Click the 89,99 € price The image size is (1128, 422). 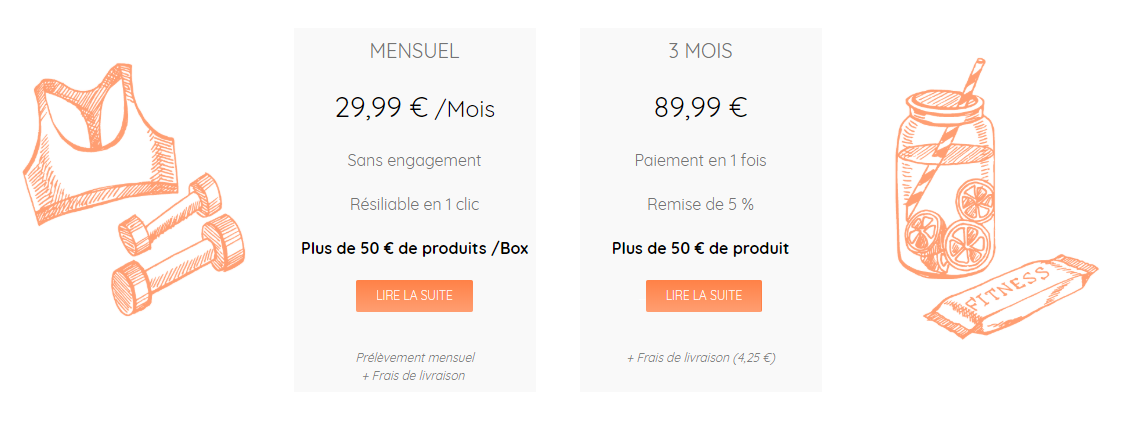[701, 108]
